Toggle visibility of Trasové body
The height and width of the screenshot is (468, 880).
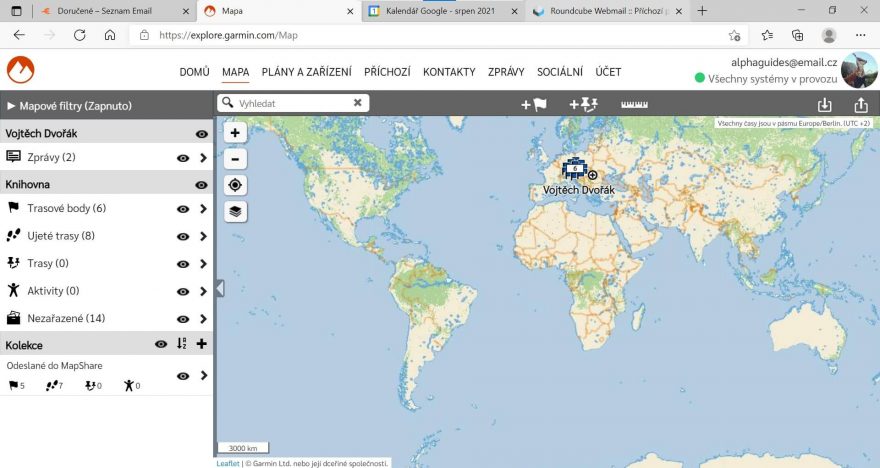click(x=183, y=209)
